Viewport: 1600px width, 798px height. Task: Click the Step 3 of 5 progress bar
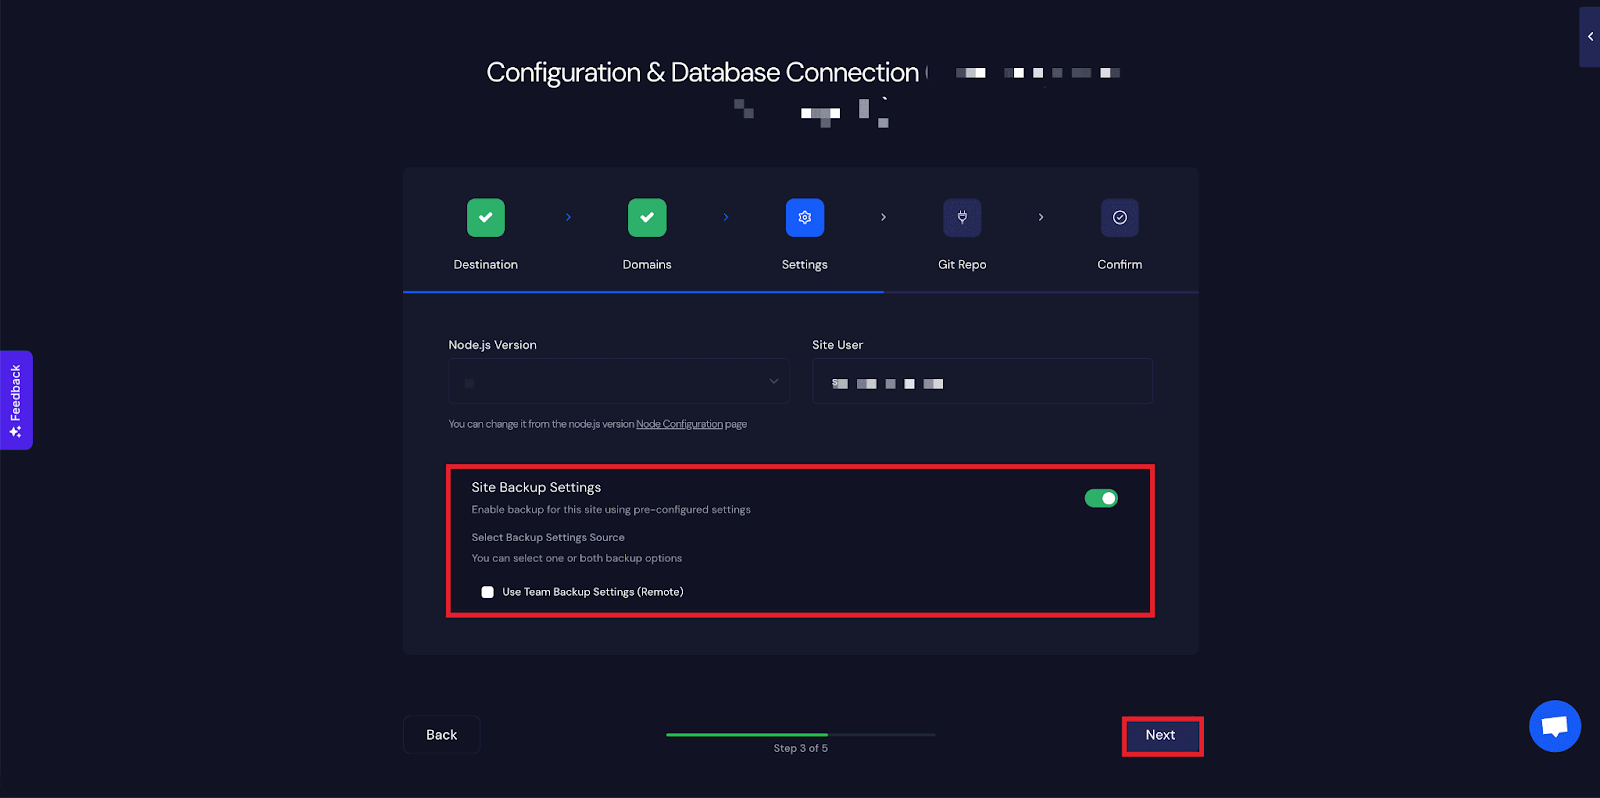click(800, 735)
